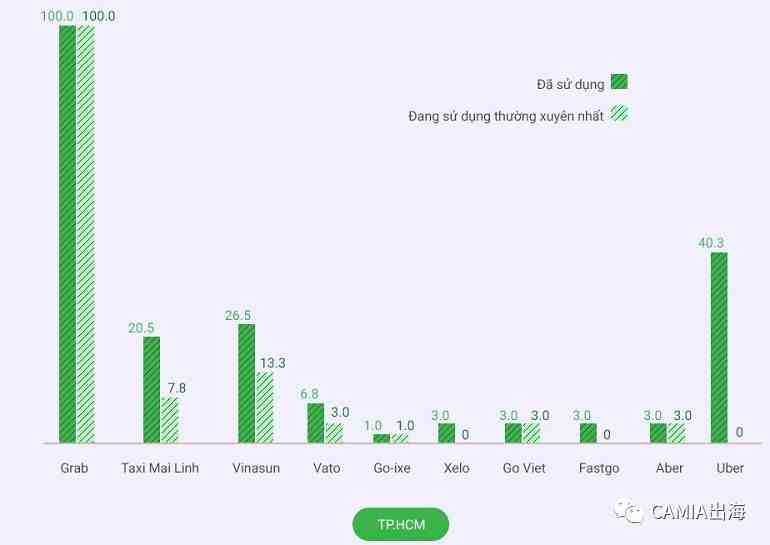770x545 pixels.
Task: Click the solid green 'Đã sử dụng' legend swatch
Action: coord(619,83)
